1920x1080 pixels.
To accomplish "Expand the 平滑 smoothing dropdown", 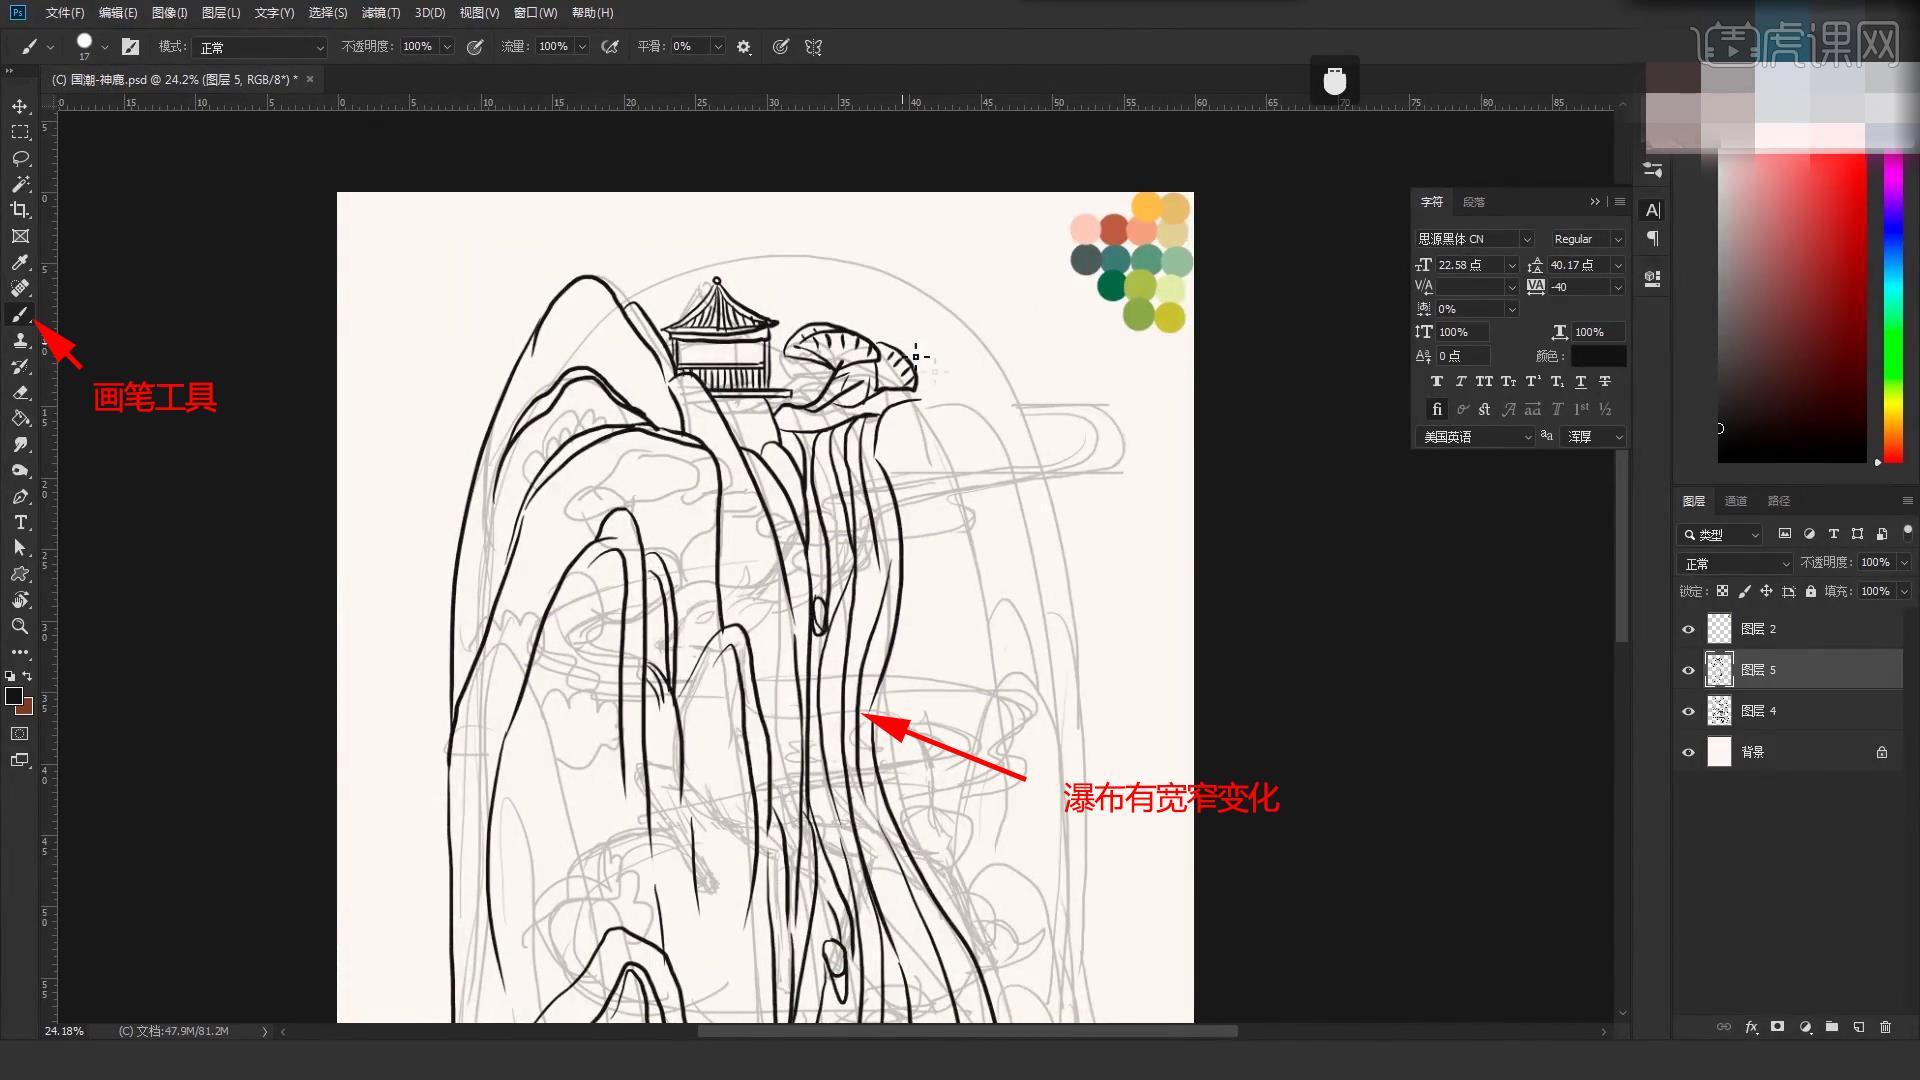I will tap(717, 47).
